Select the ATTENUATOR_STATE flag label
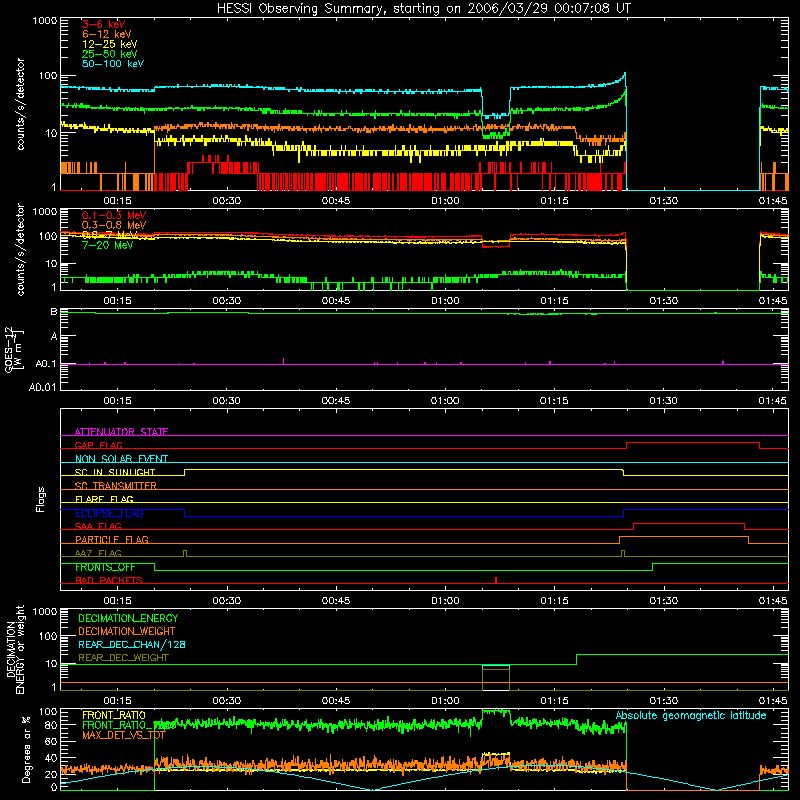 [121, 432]
